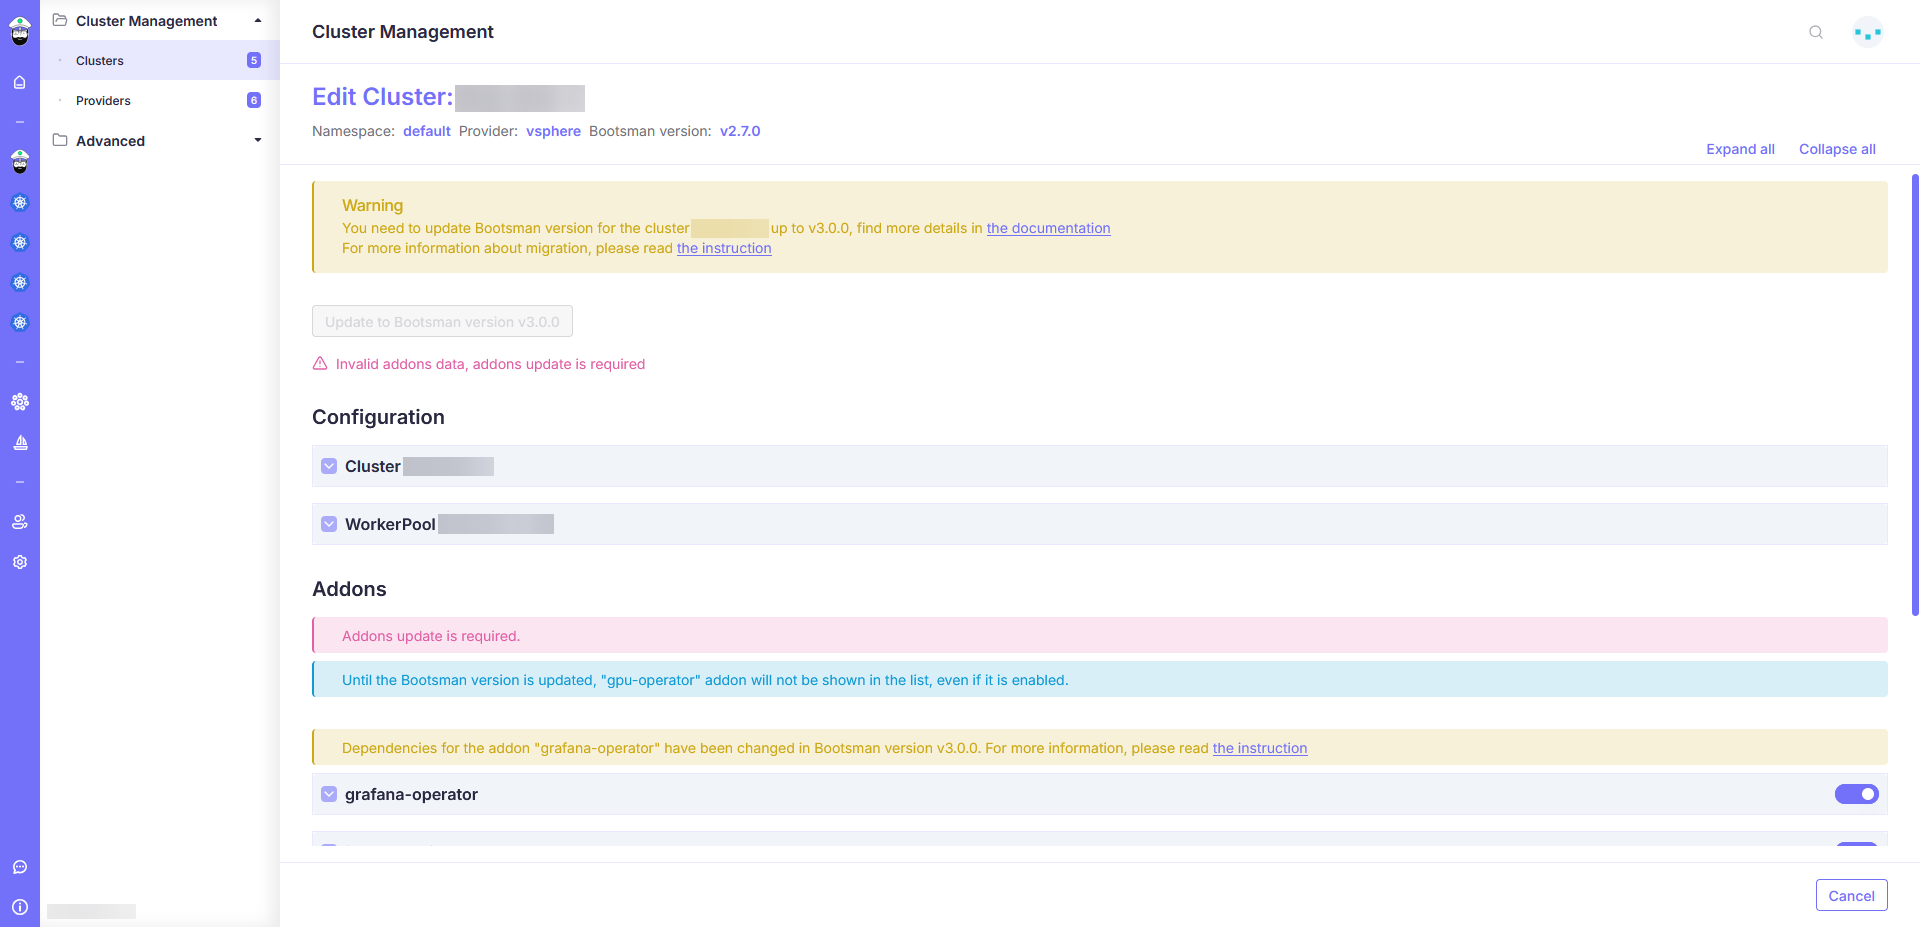Click the Cancel button
1920x927 pixels.
[1851, 896]
